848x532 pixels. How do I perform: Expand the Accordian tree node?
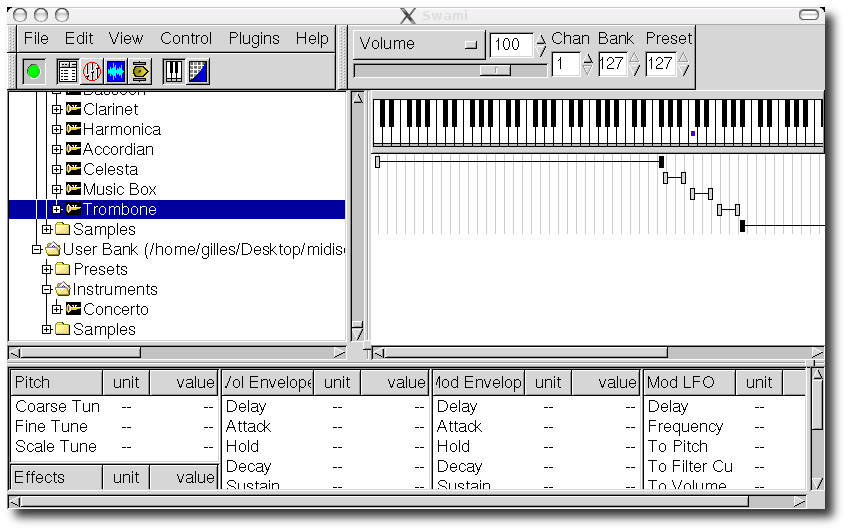tap(56, 149)
